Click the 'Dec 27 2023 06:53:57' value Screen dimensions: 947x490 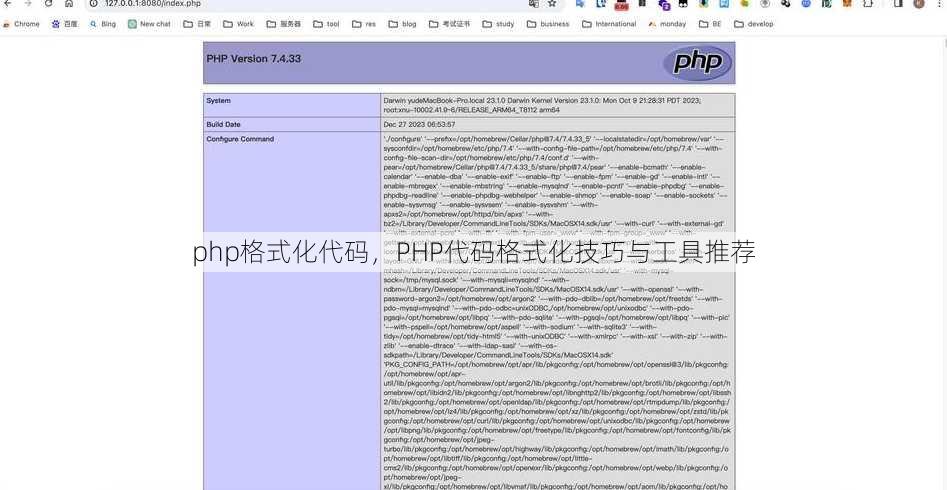[419, 124]
